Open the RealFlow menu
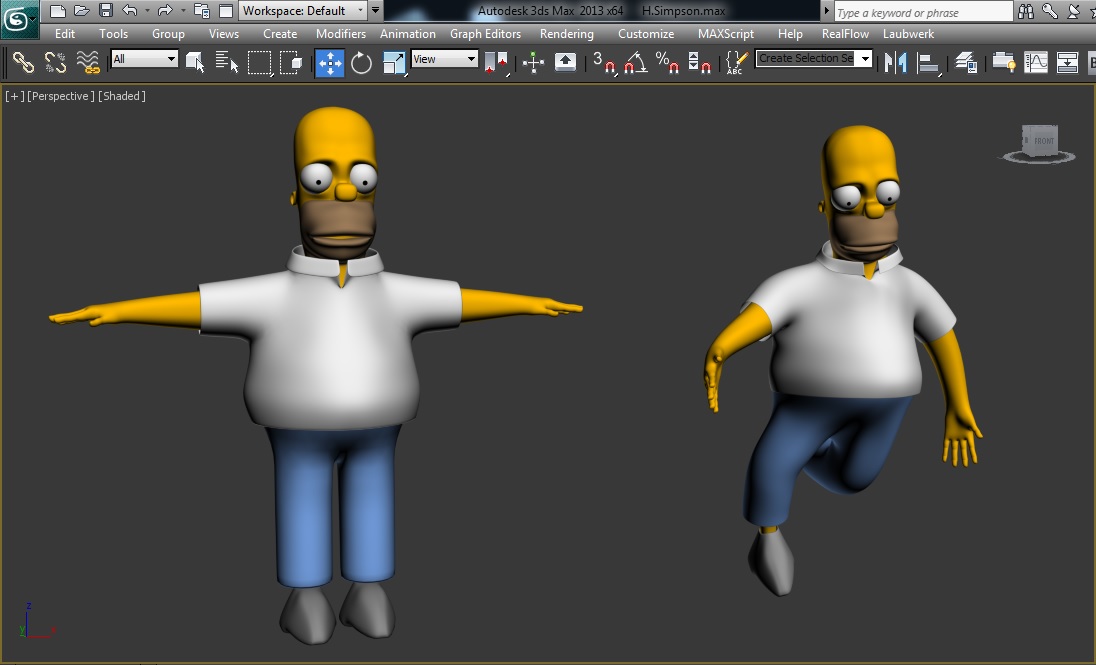This screenshot has height=665, width=1096. pyautogui.click(x=845, y=34)
